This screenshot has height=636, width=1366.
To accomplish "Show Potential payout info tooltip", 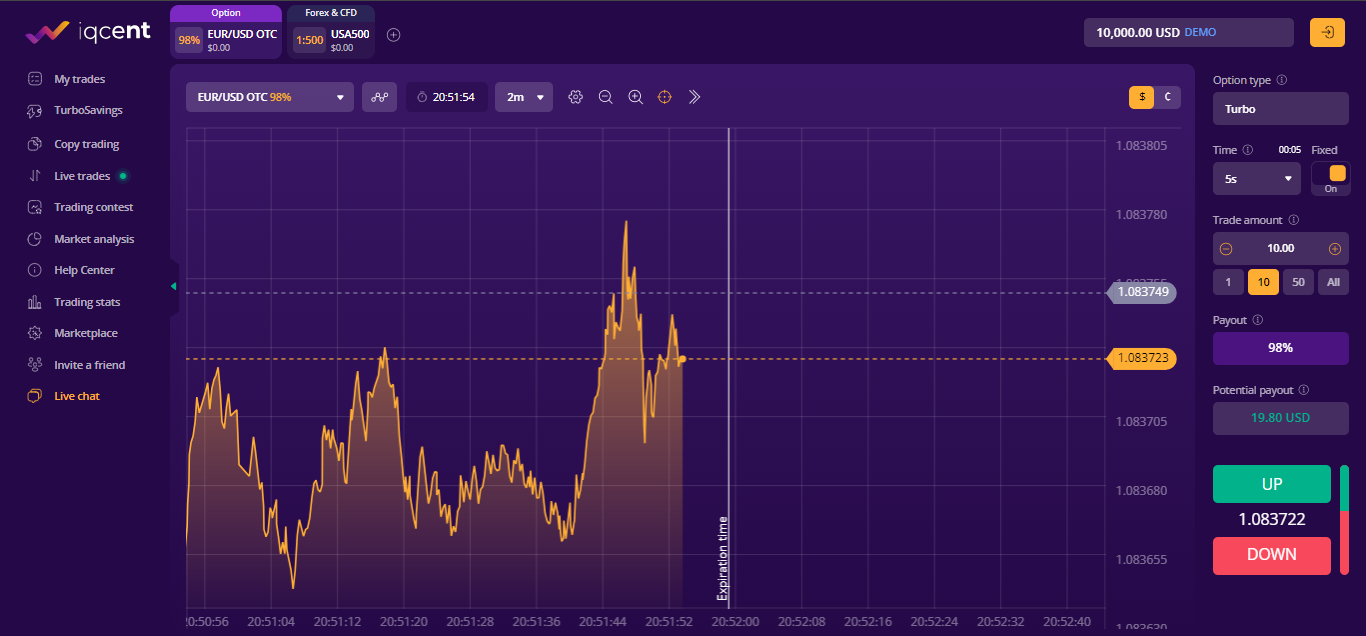I will 1304,390.
